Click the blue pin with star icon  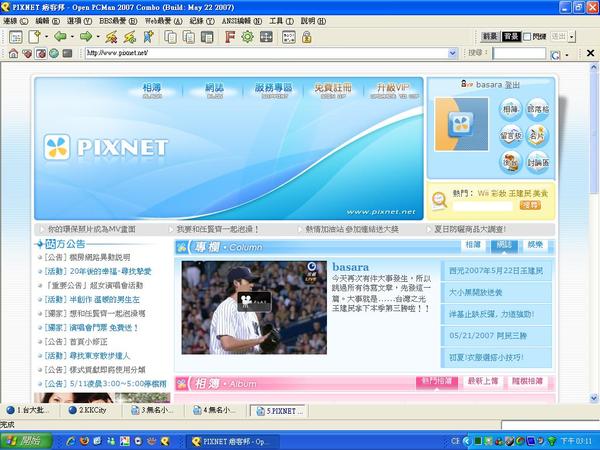point(148,37)
